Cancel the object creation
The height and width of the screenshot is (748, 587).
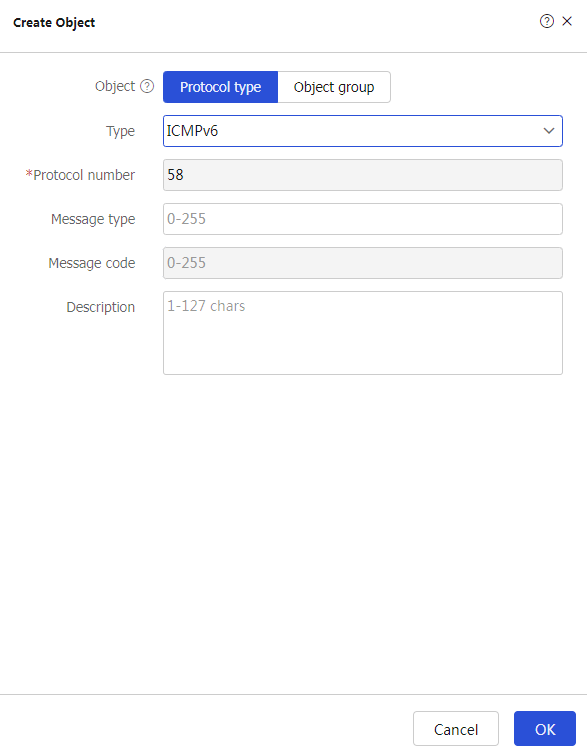coord(455,729)
